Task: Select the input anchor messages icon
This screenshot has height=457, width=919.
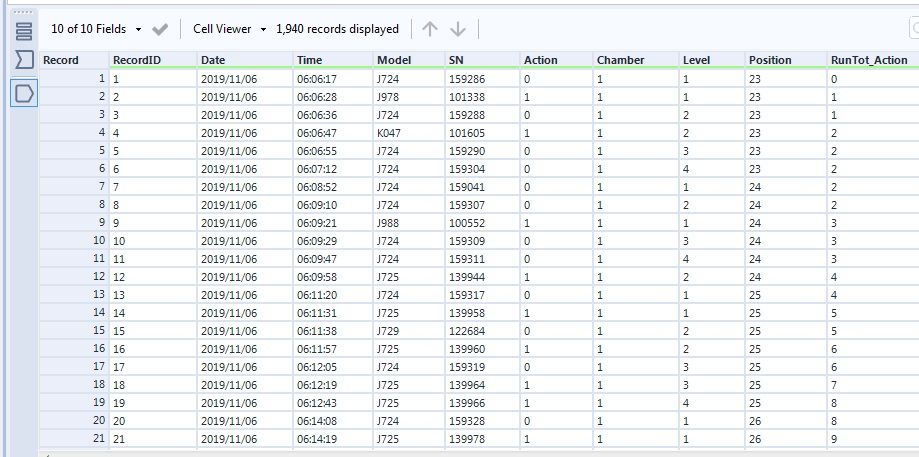Action: (x=23, y=60)
